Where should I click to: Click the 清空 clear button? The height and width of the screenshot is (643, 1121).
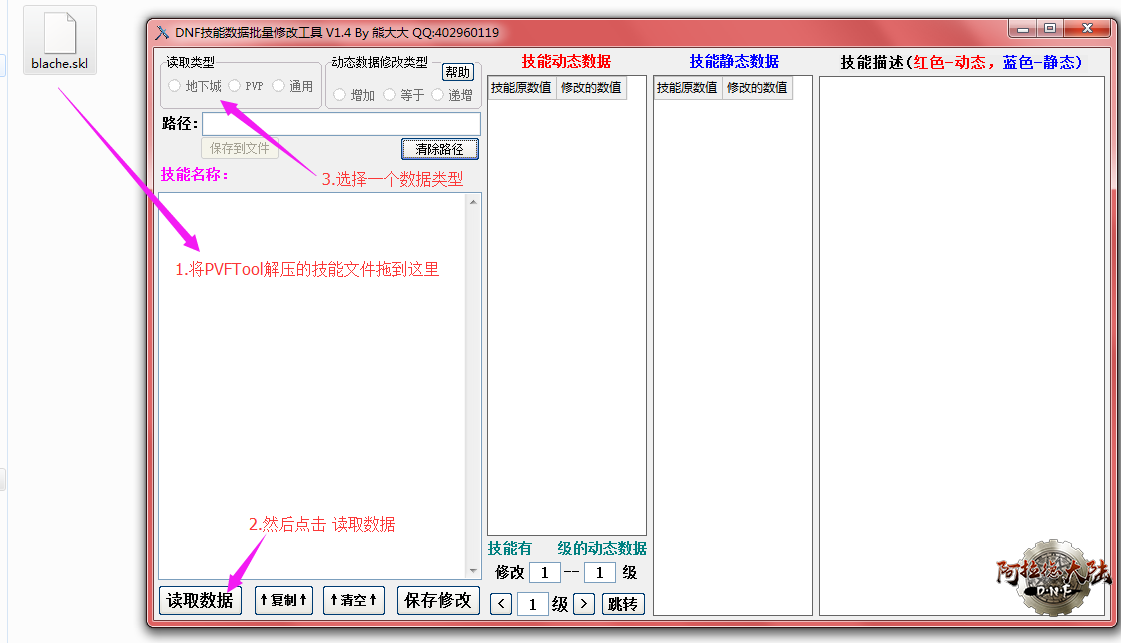[x=353, y=600]
